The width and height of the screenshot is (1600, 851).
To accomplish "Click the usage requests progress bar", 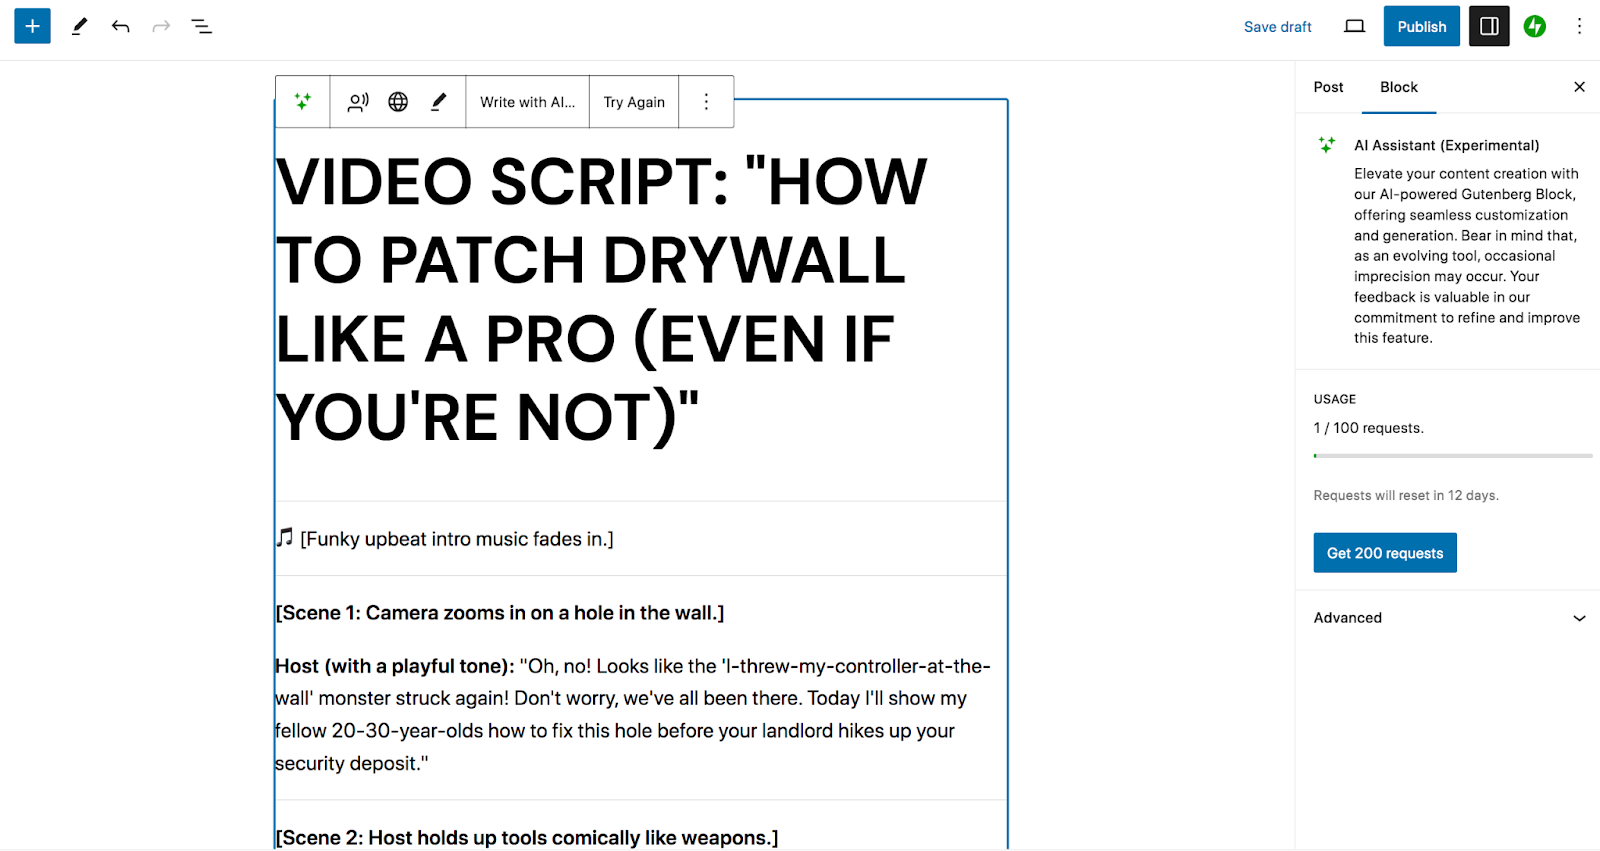I will (x=1452, y=456).
